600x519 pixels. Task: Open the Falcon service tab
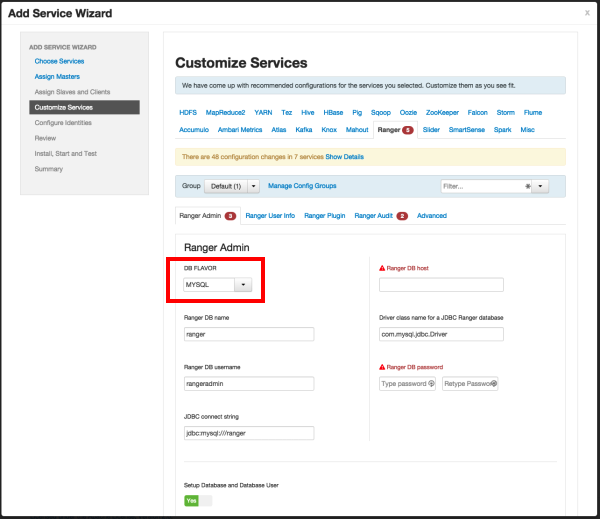(x=478, y=113)
